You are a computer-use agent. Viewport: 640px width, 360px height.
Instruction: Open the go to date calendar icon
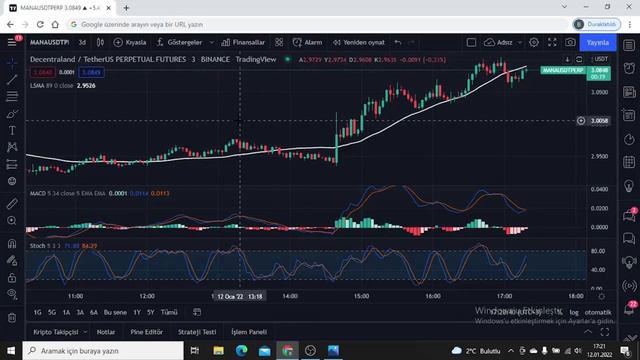(197, 312)
